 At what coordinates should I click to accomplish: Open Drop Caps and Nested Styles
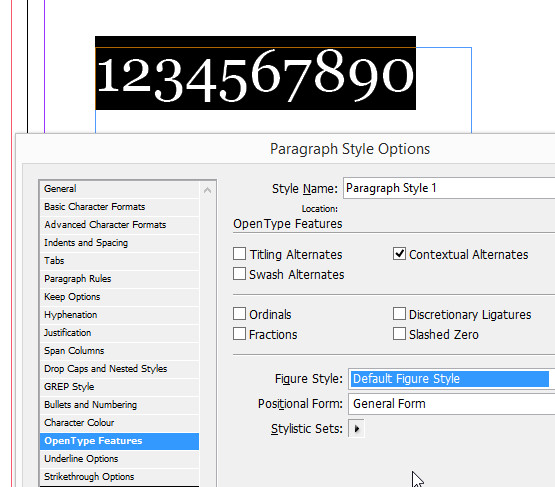pyautogui.click(x=119, y=369)
